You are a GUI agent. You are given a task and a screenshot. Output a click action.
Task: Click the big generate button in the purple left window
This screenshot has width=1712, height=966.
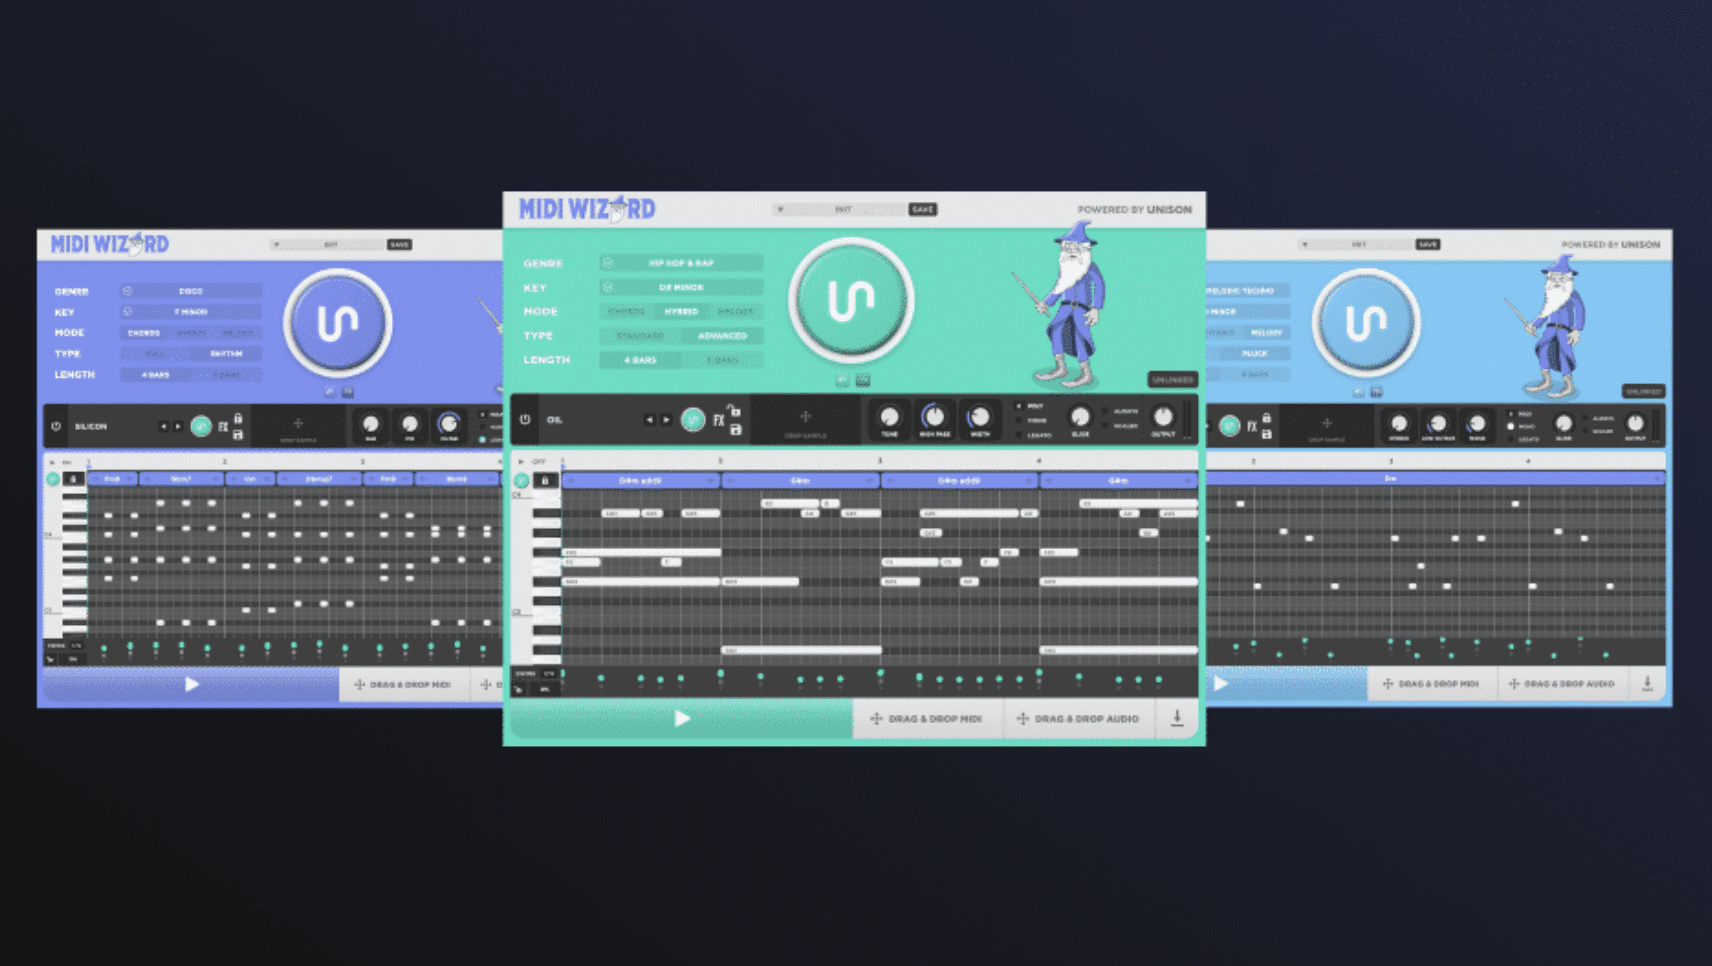(337, 322)
